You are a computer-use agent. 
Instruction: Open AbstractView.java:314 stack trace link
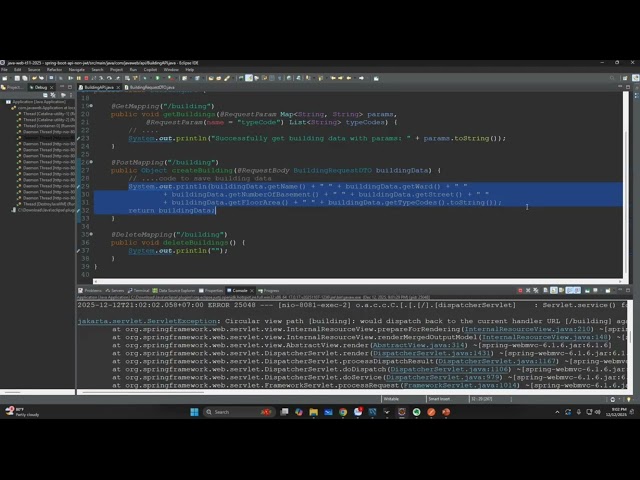point(418,345)
